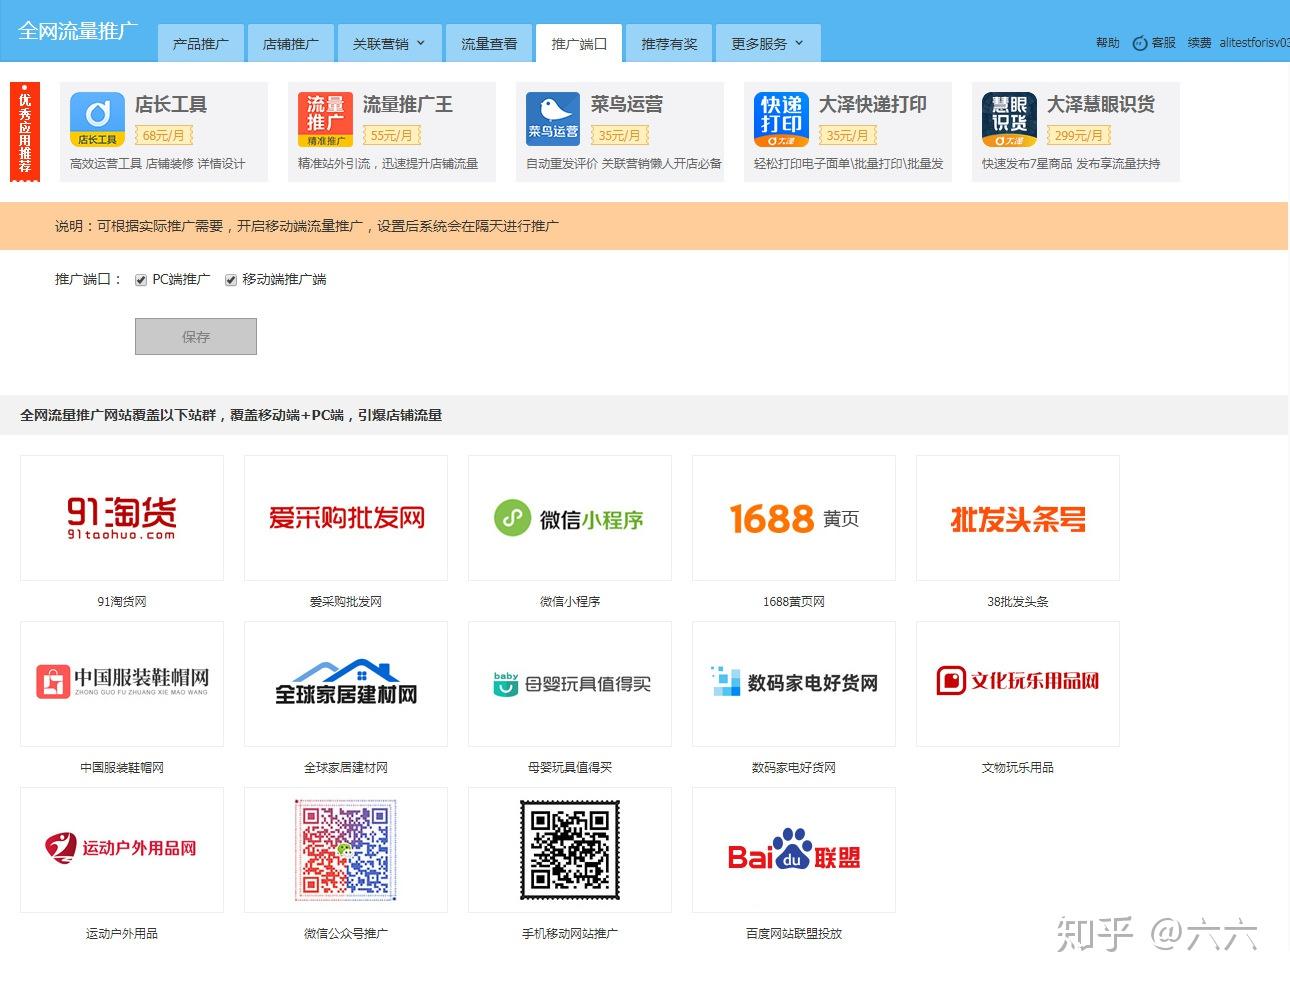Image resolution: width=1290 pixels, height=986 pixels.
Task: Toggle the PC端推广 checkbox
Action: (x=141, y=280)
